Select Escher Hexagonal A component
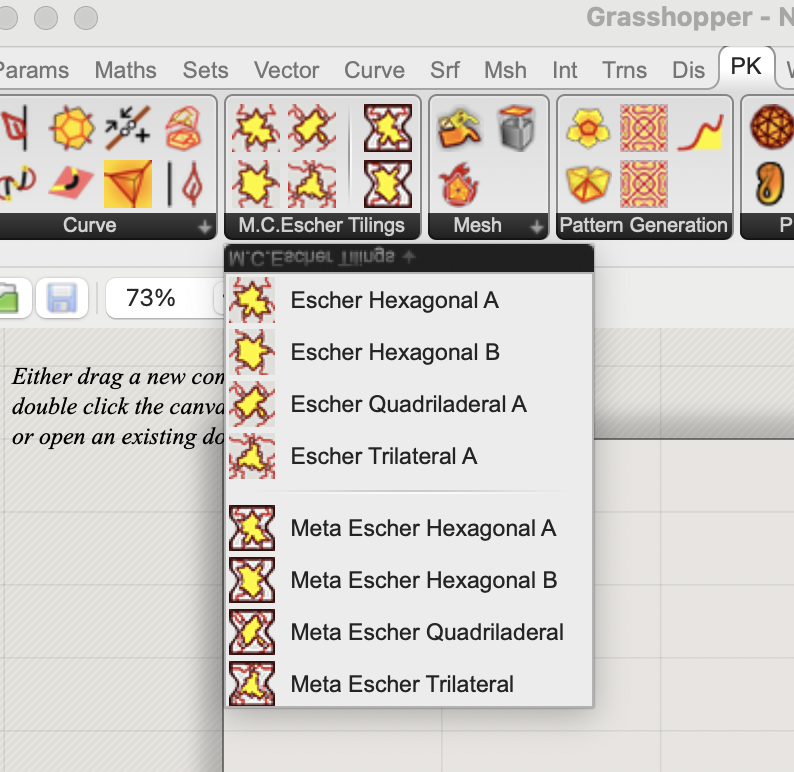Viewport: 794px width, 772px height. tap(394, 300)
